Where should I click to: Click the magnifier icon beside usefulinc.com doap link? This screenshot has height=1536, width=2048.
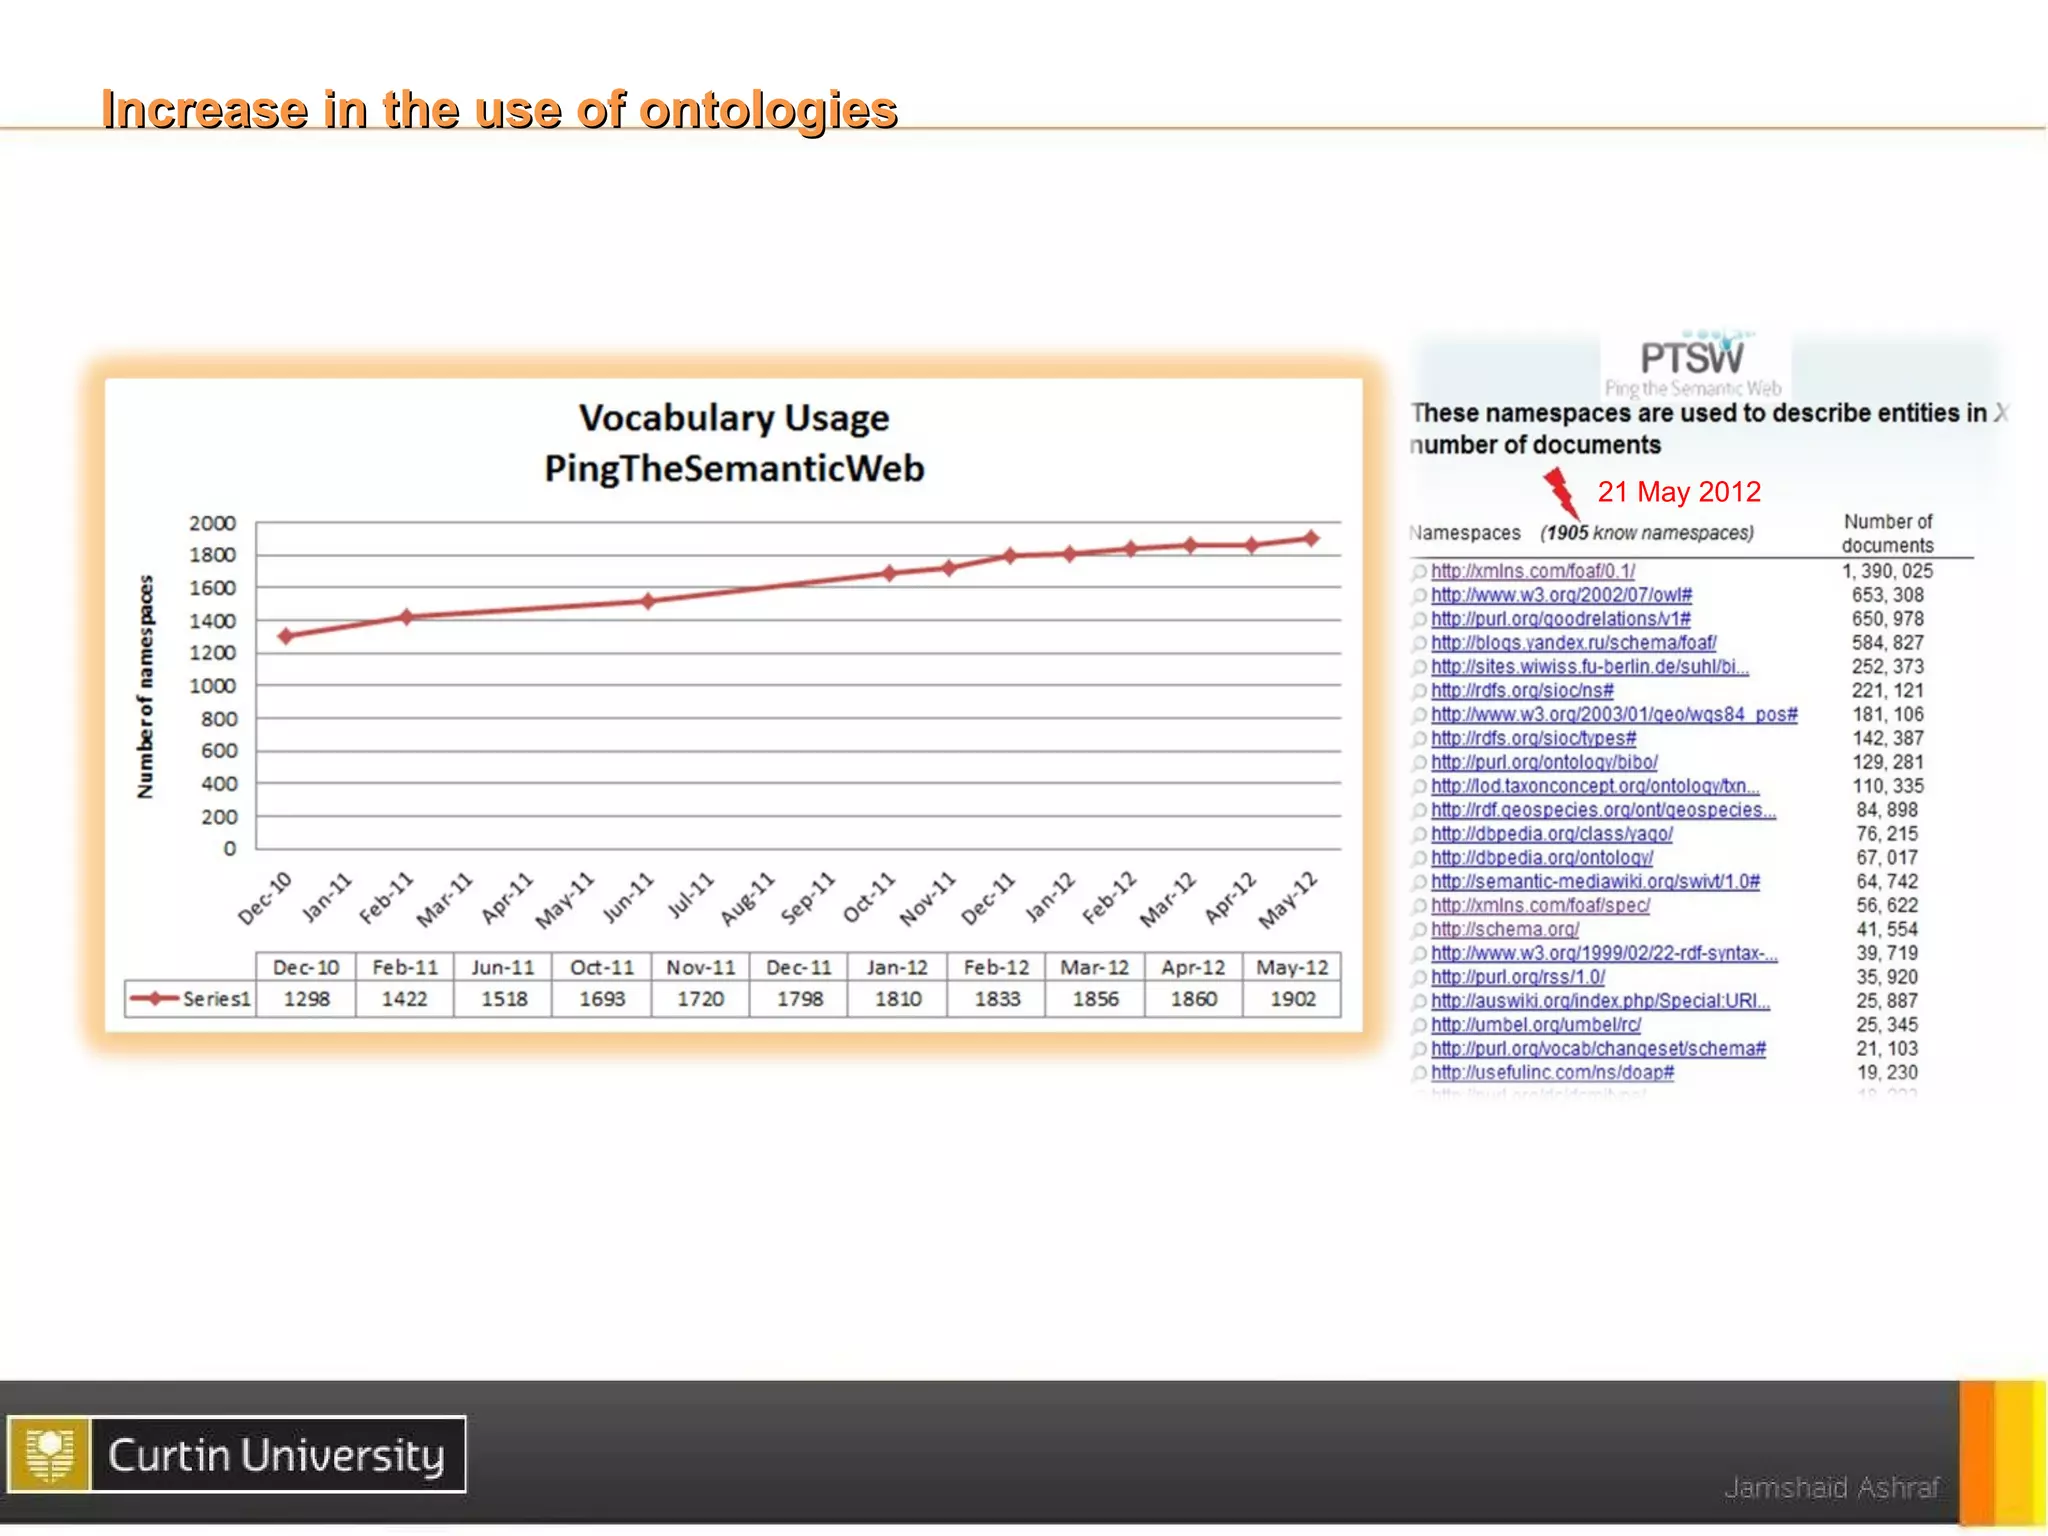tap(1419, 1074)
